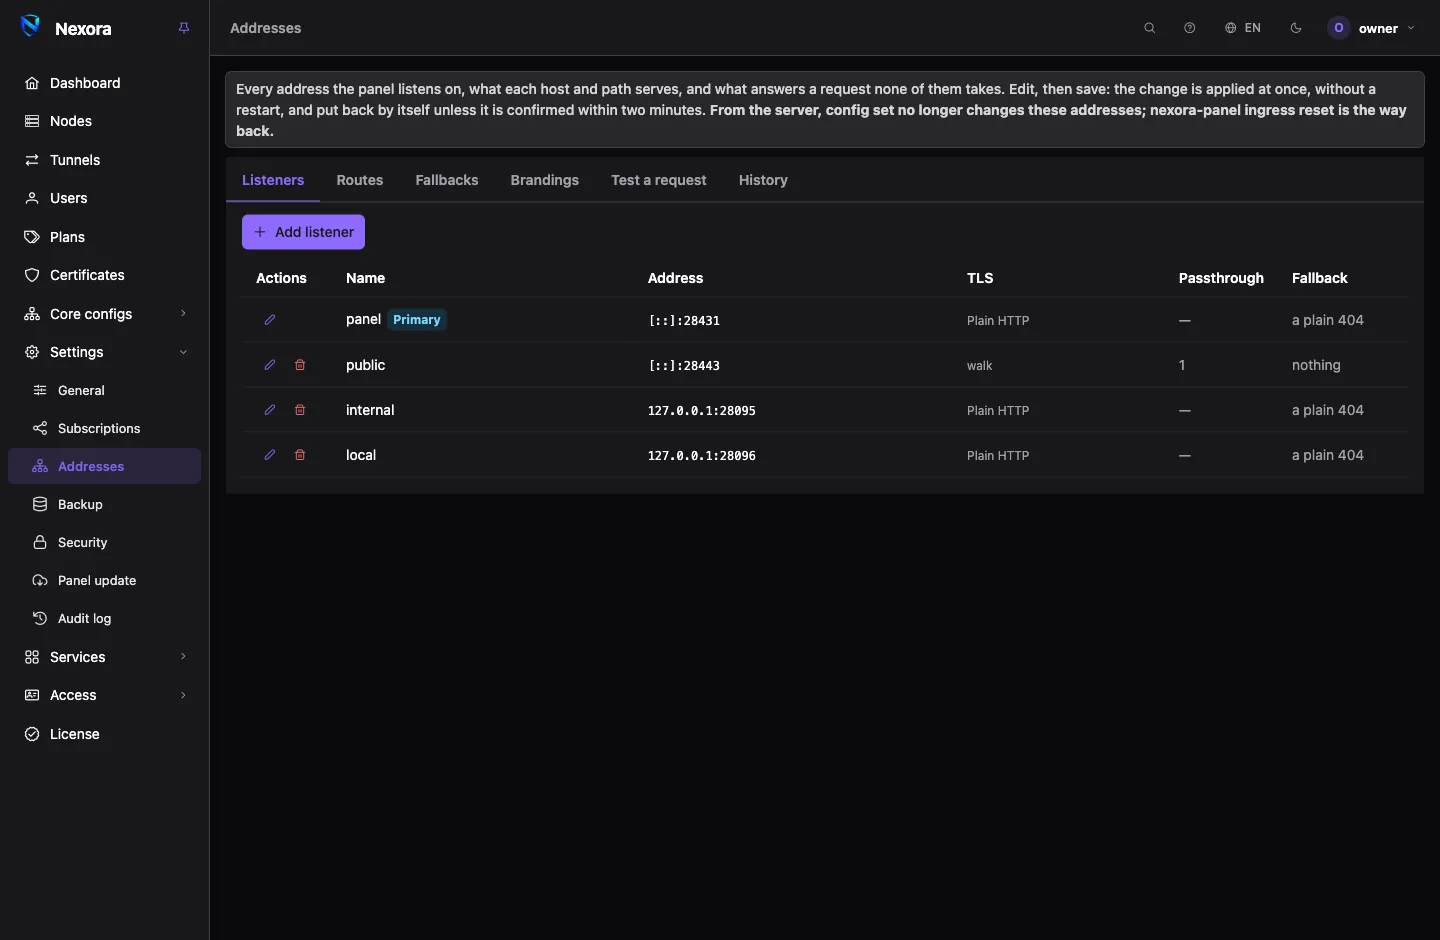Open Certificates page

105,275
